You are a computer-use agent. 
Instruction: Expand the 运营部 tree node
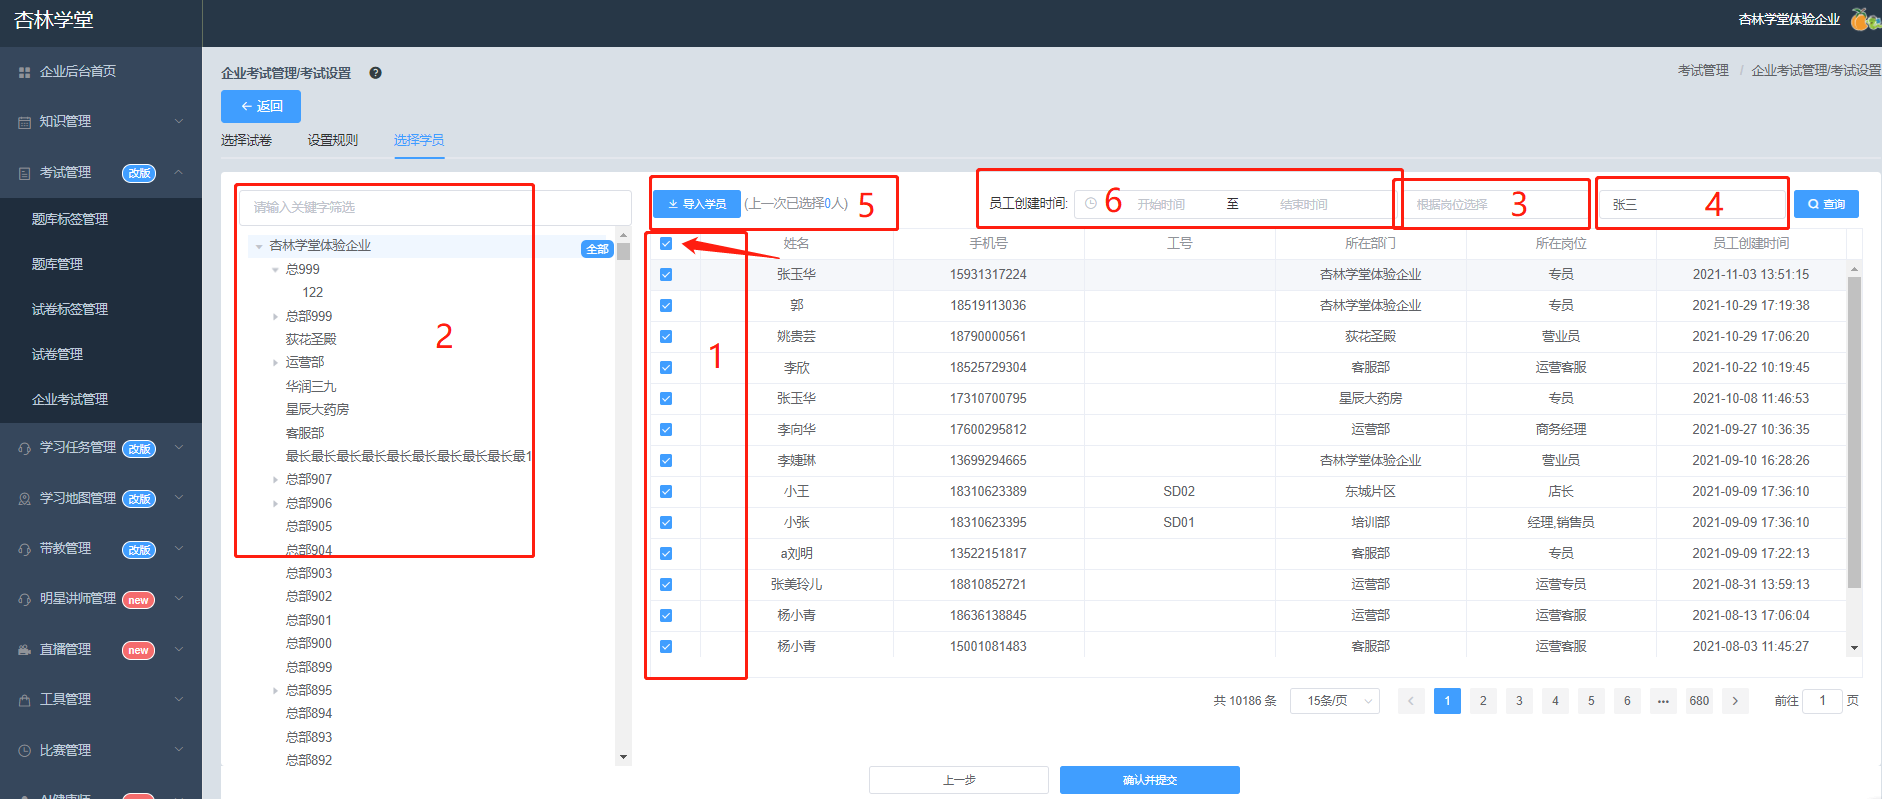pos(276,363)
